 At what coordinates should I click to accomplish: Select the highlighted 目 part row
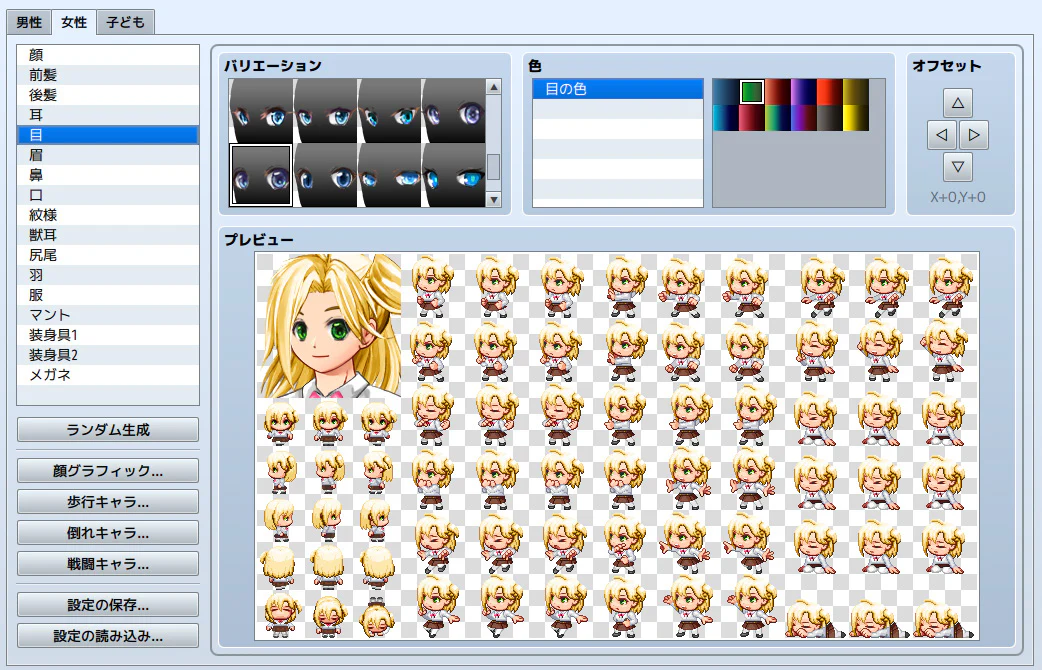tap(108, 135)
